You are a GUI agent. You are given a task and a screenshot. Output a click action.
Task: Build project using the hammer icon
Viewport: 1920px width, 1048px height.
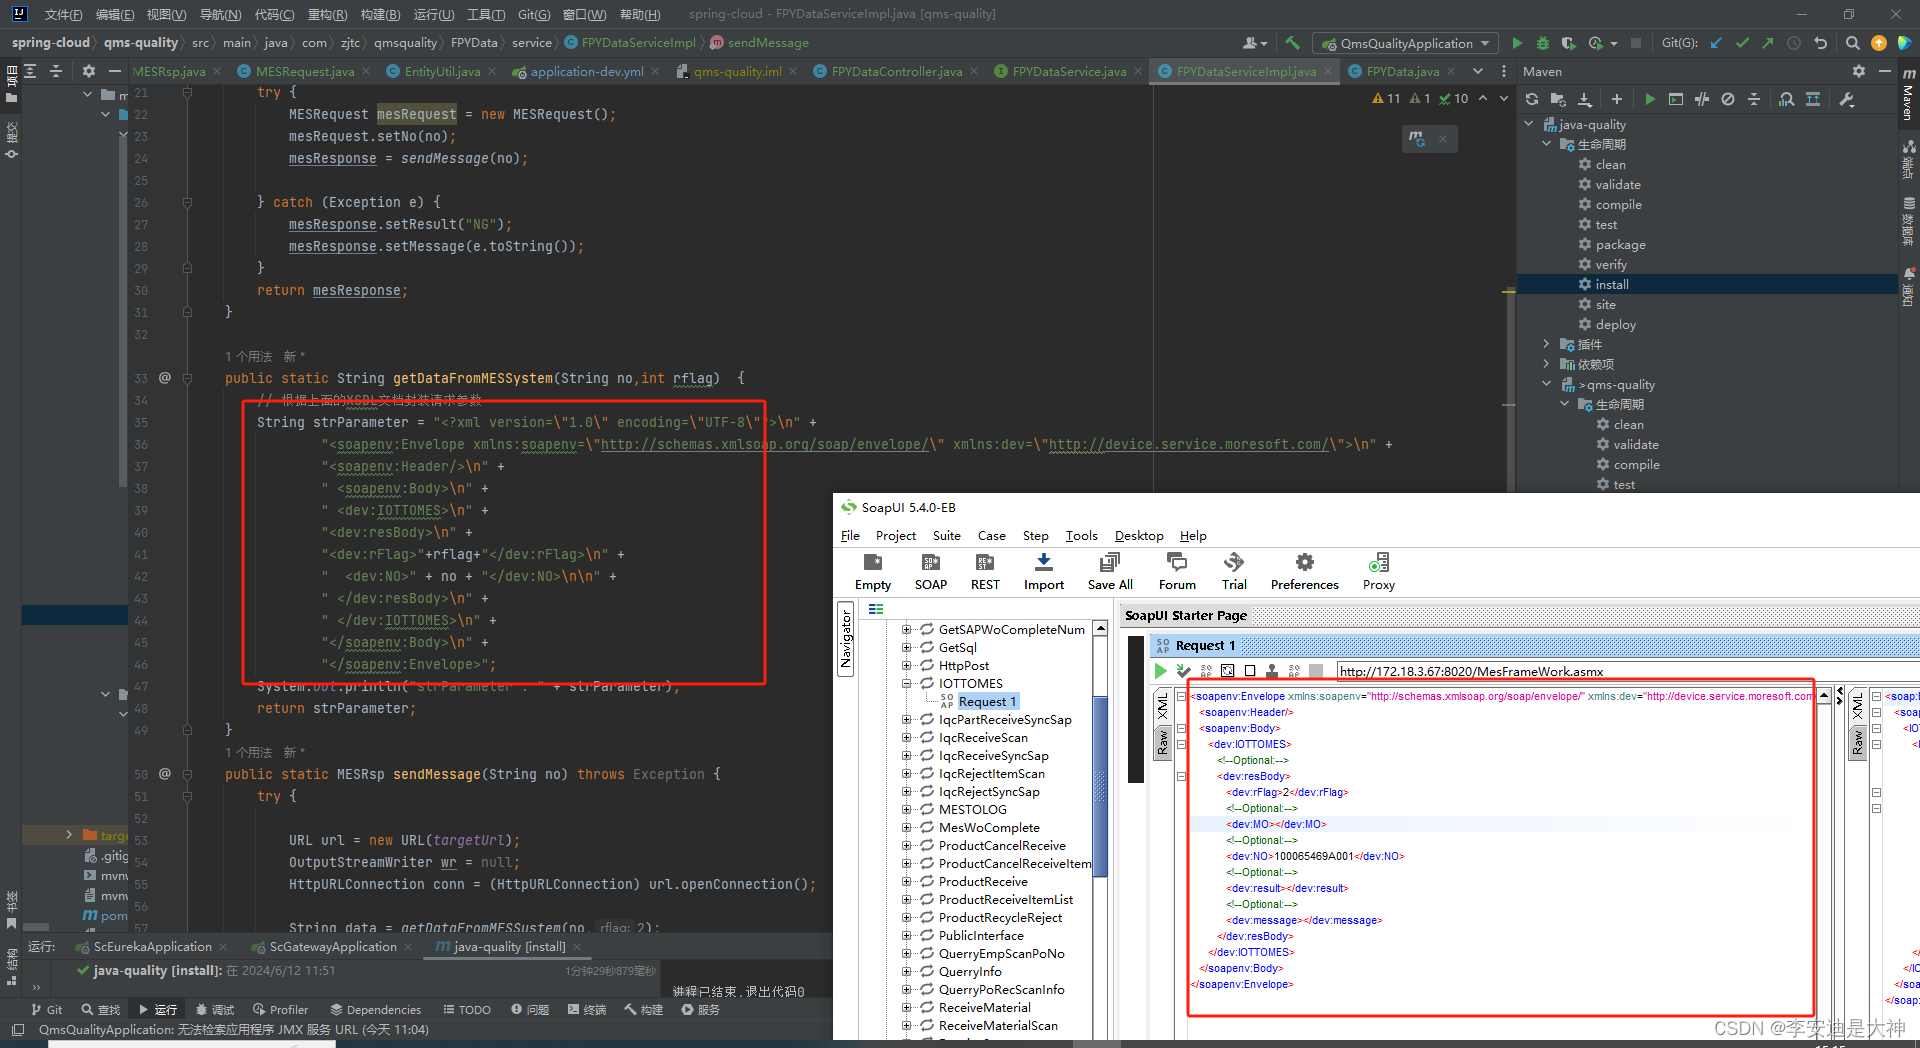pos(1292,43)
